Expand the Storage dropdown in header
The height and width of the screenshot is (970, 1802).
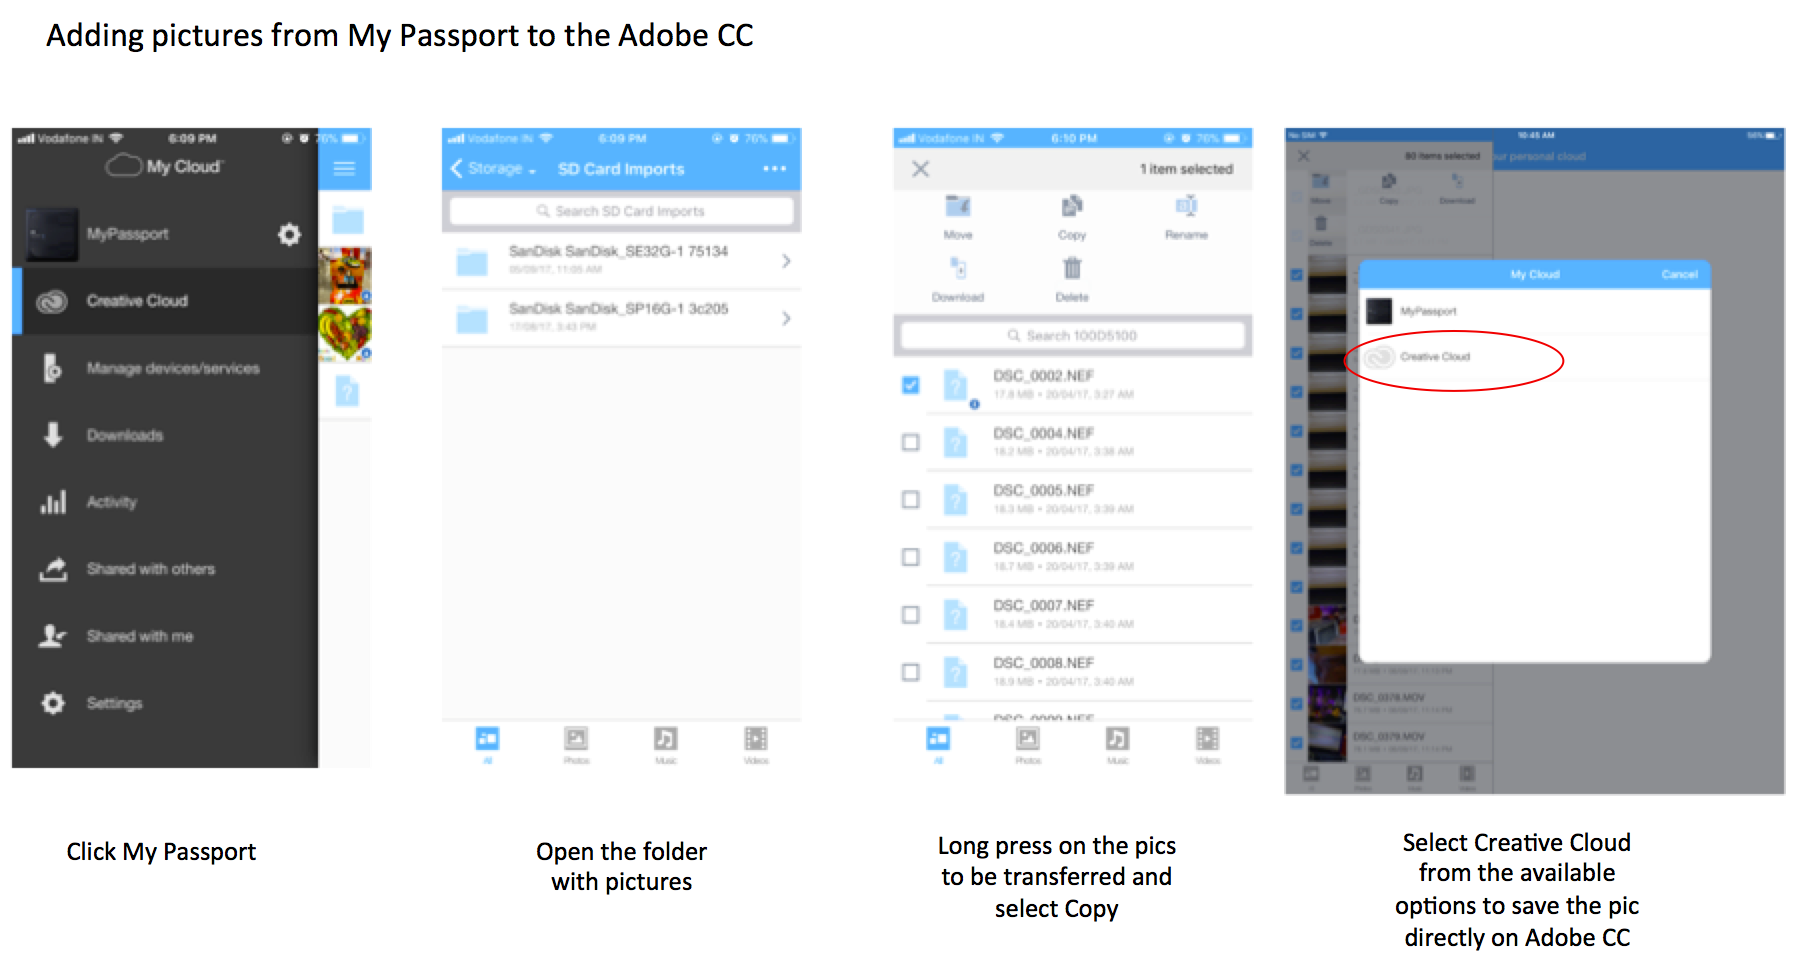point(495,169)
